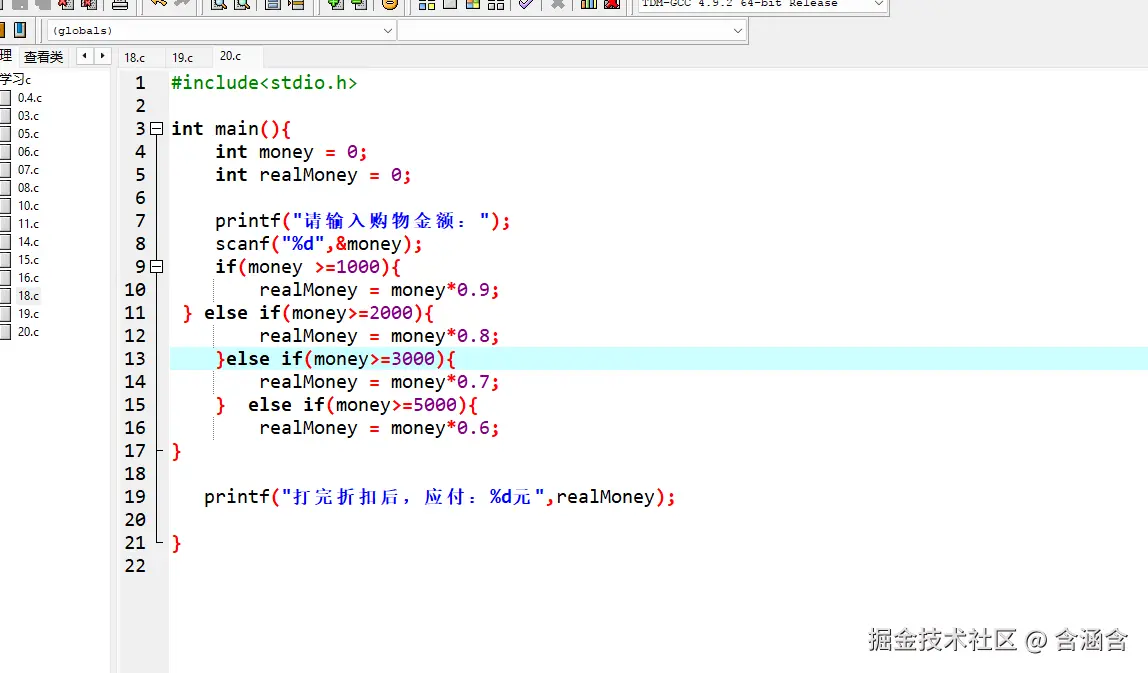Open the TDM-GCC compiler set dropdown
Viewport: 1148px width, 673px height.
tap(762, 4)
